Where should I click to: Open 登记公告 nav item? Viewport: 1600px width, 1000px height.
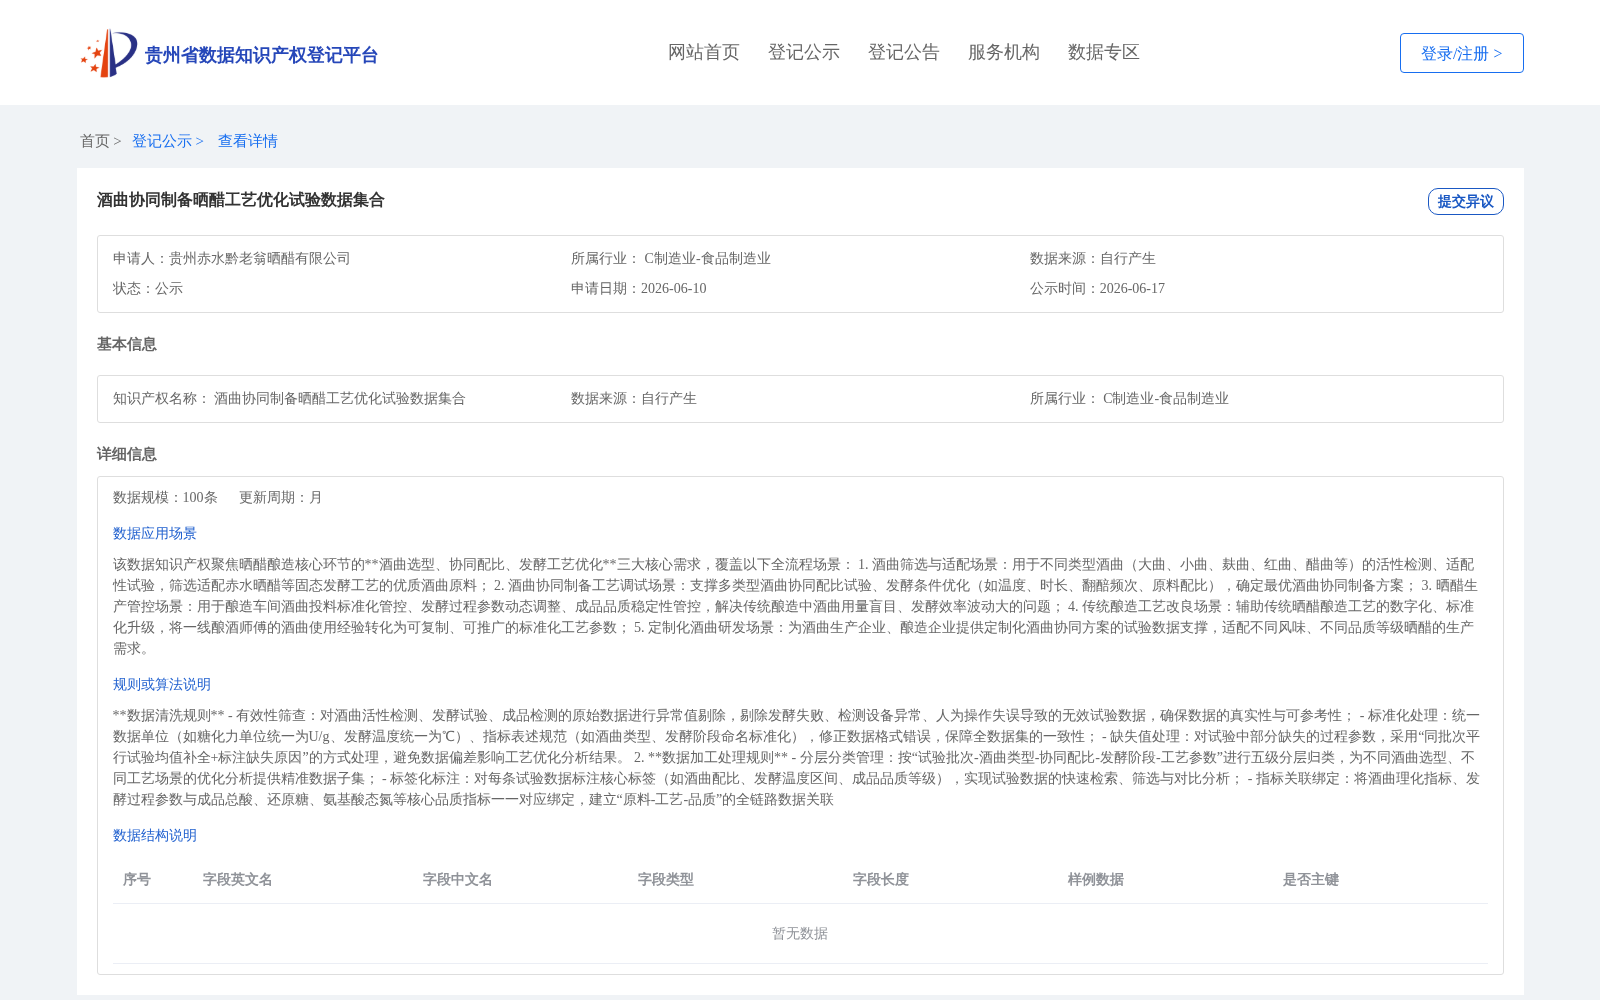(904, 52)
